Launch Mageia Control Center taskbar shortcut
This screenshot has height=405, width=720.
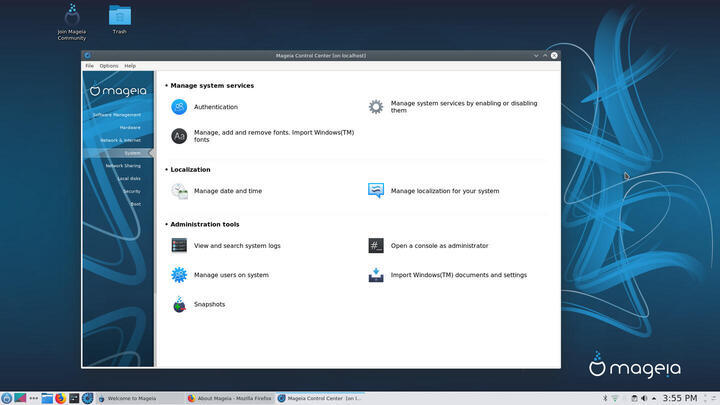pos(88,398)
